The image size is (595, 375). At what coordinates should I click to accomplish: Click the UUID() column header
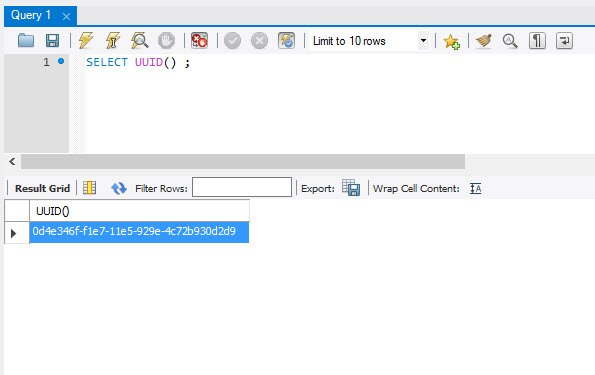(x=139, y=211)
